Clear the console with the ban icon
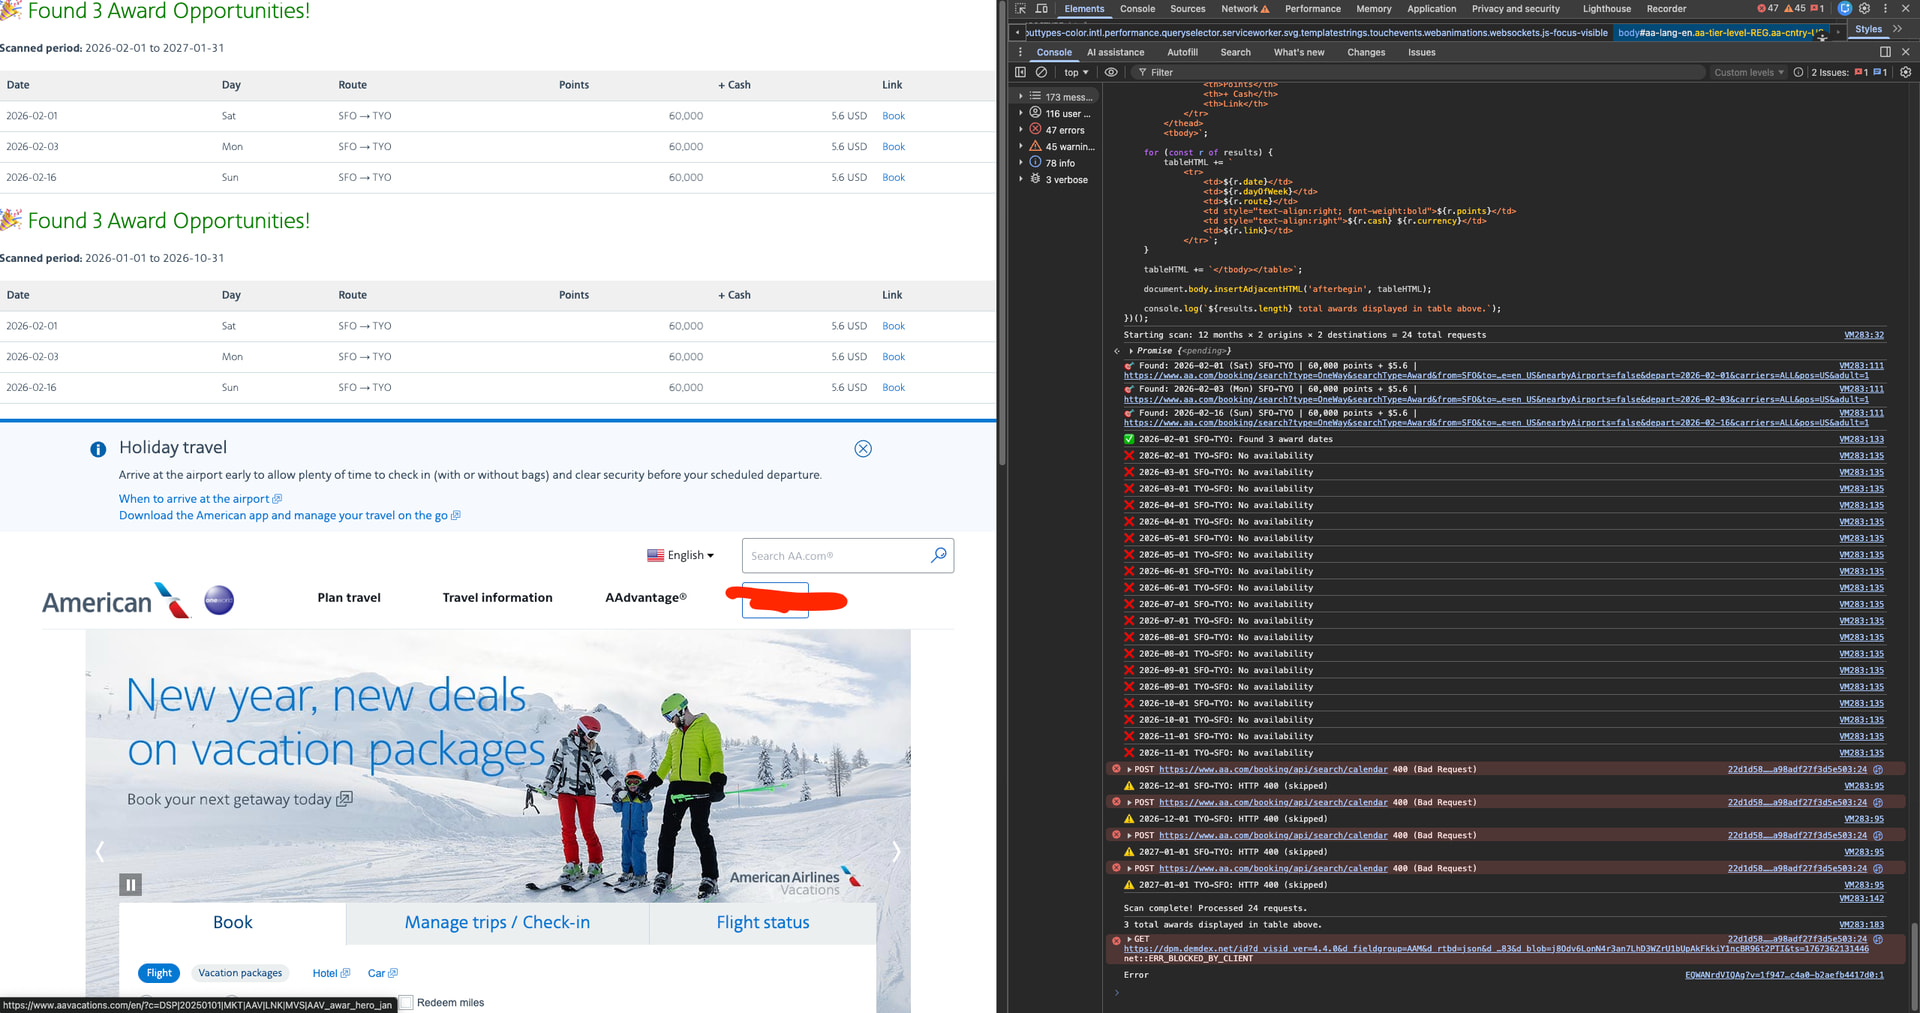The width and height of the screenshot is (1920, 1013). (1041, 72)
